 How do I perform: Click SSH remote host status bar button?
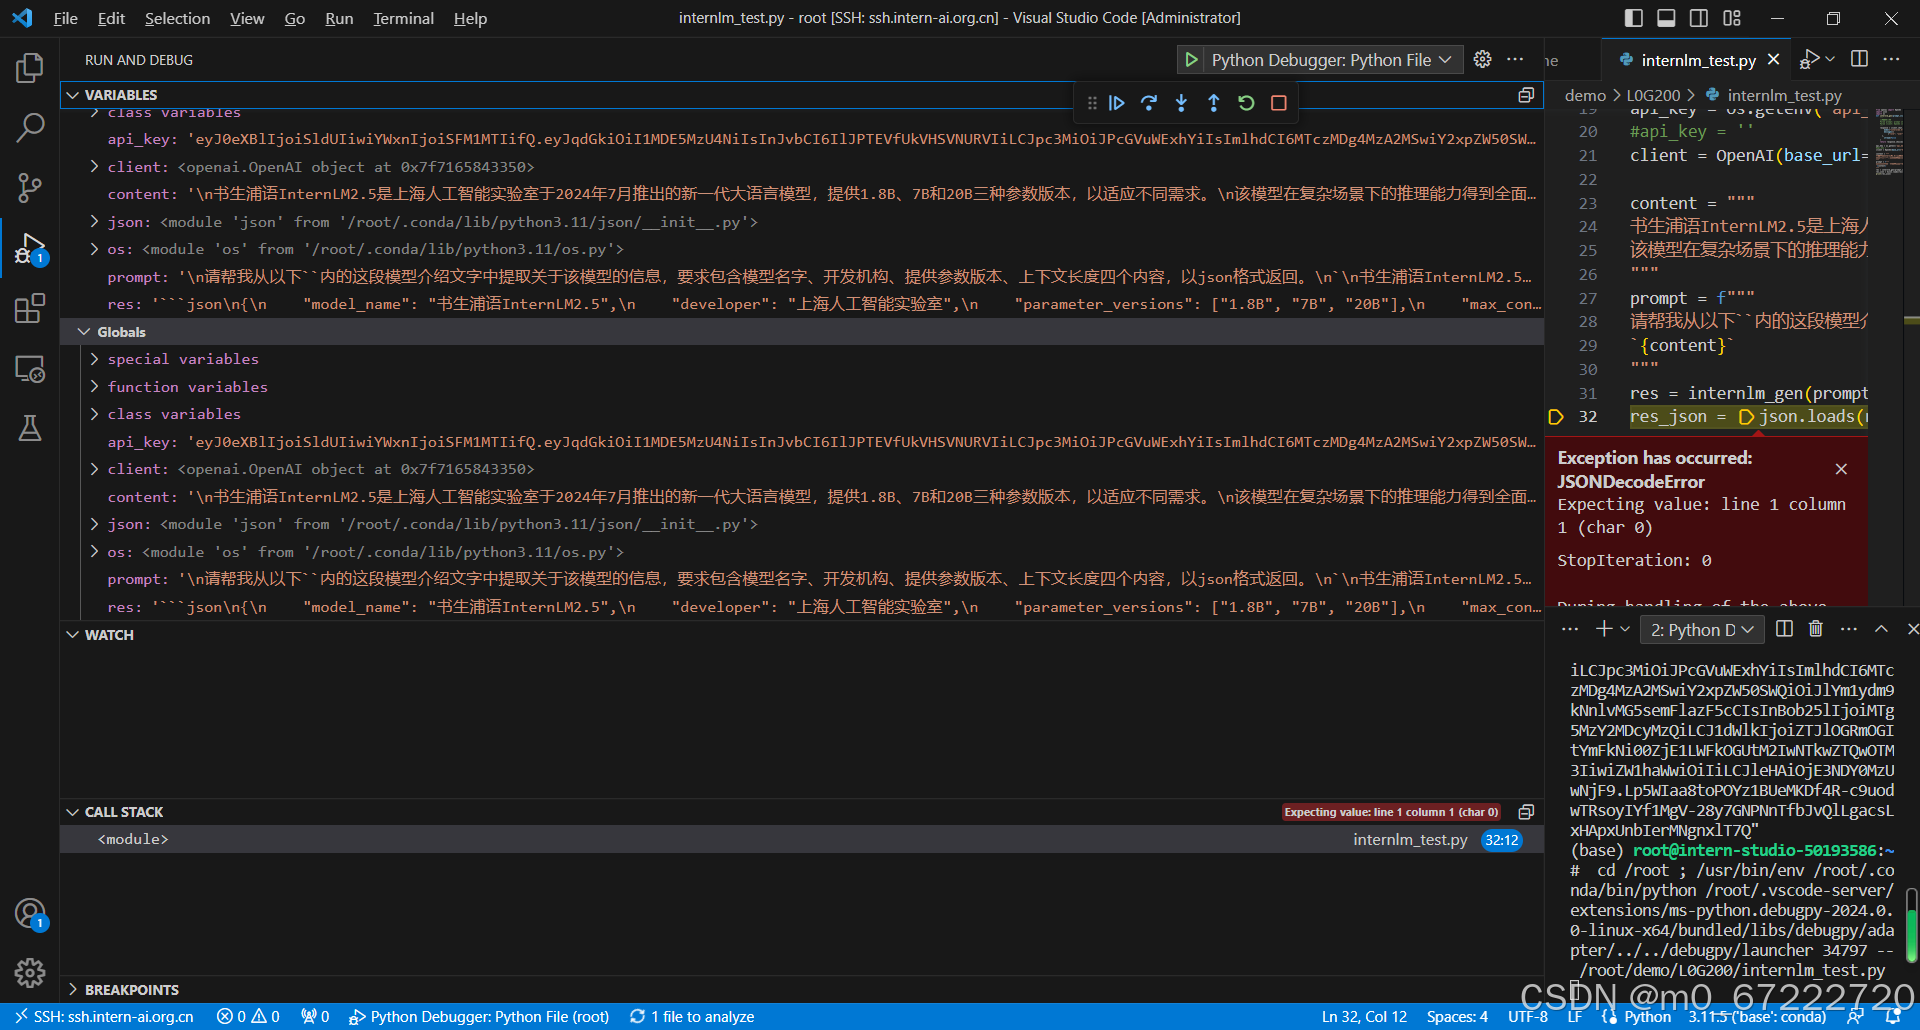tap(104, 1017)
